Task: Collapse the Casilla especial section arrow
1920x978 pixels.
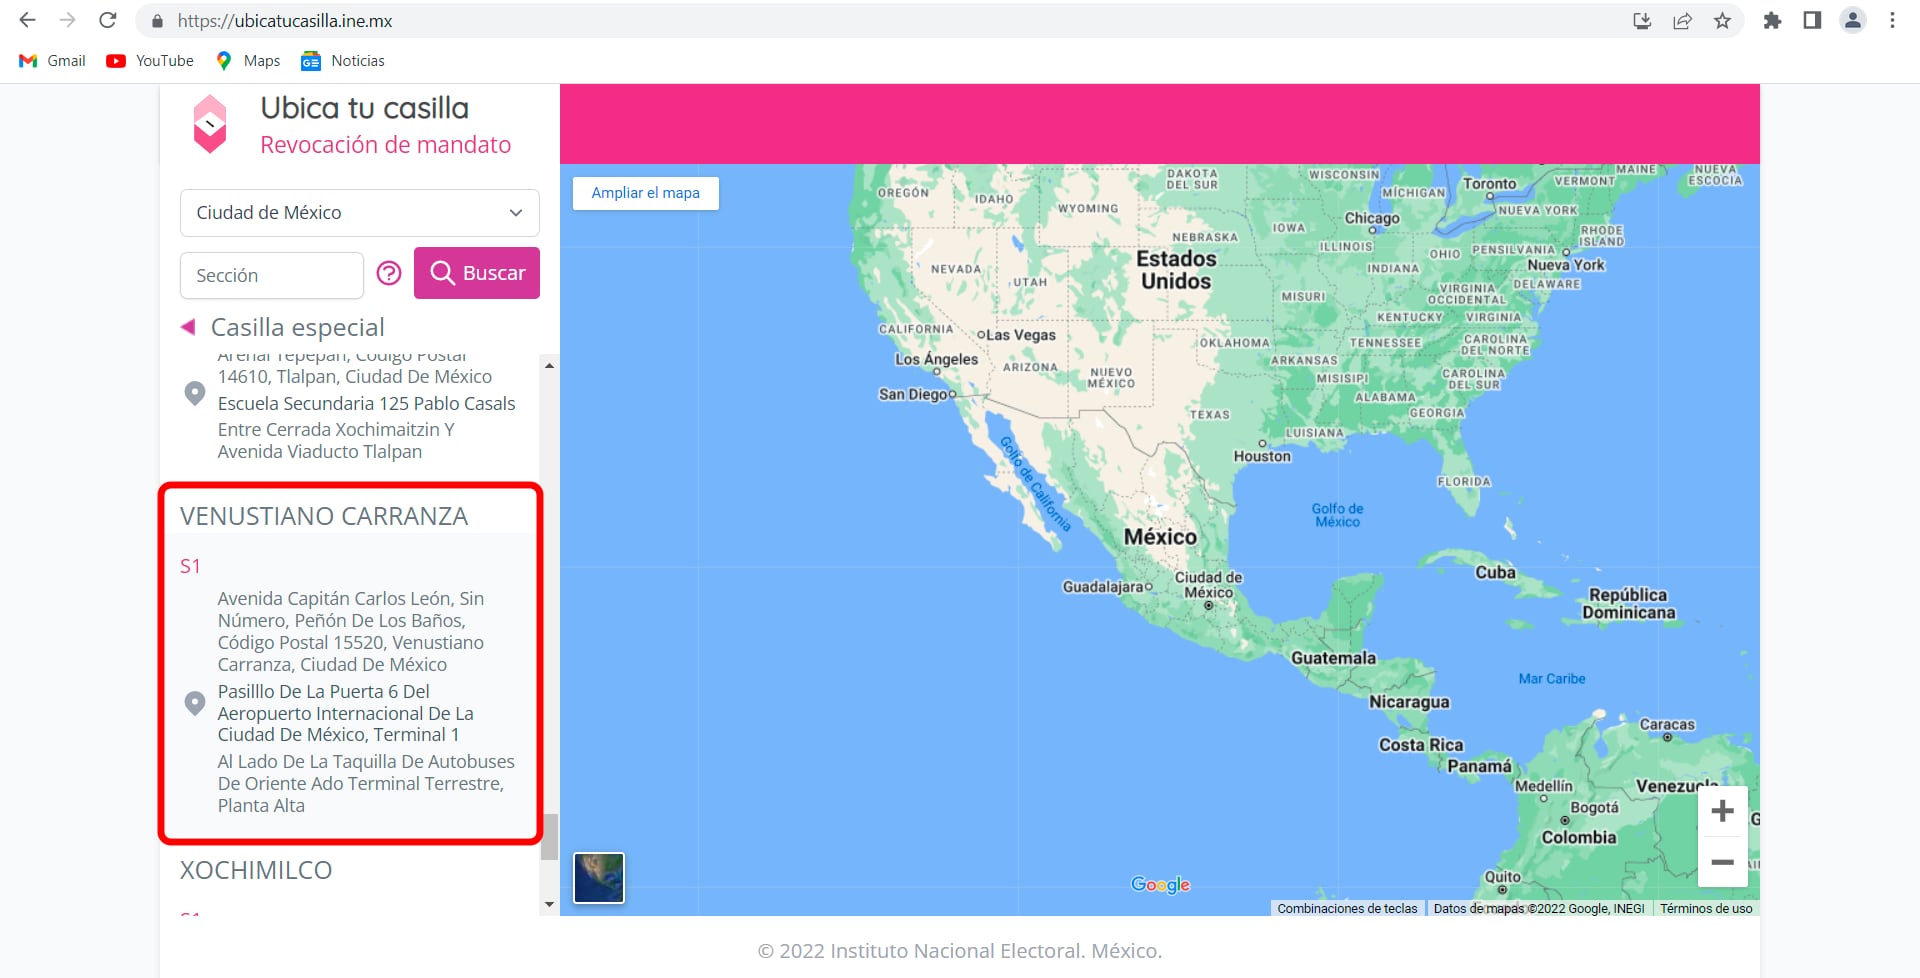Action: point(188,327)
